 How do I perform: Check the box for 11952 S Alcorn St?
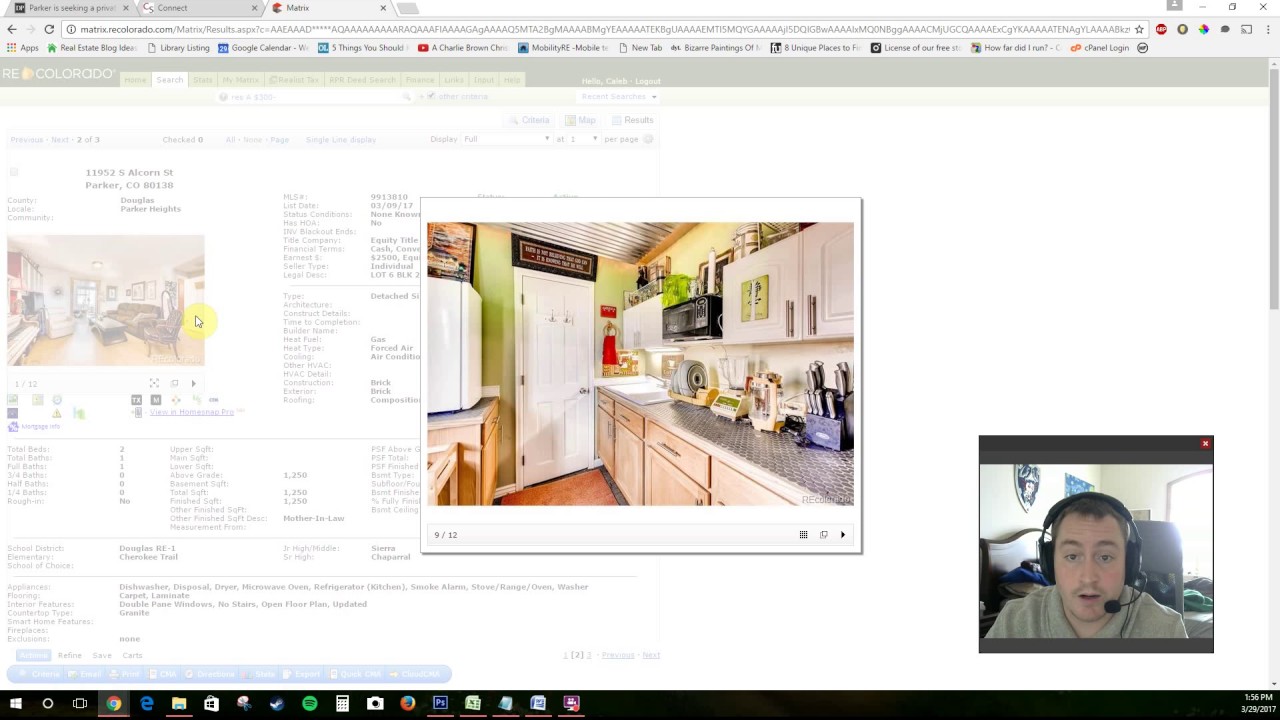tap(14, 172)
